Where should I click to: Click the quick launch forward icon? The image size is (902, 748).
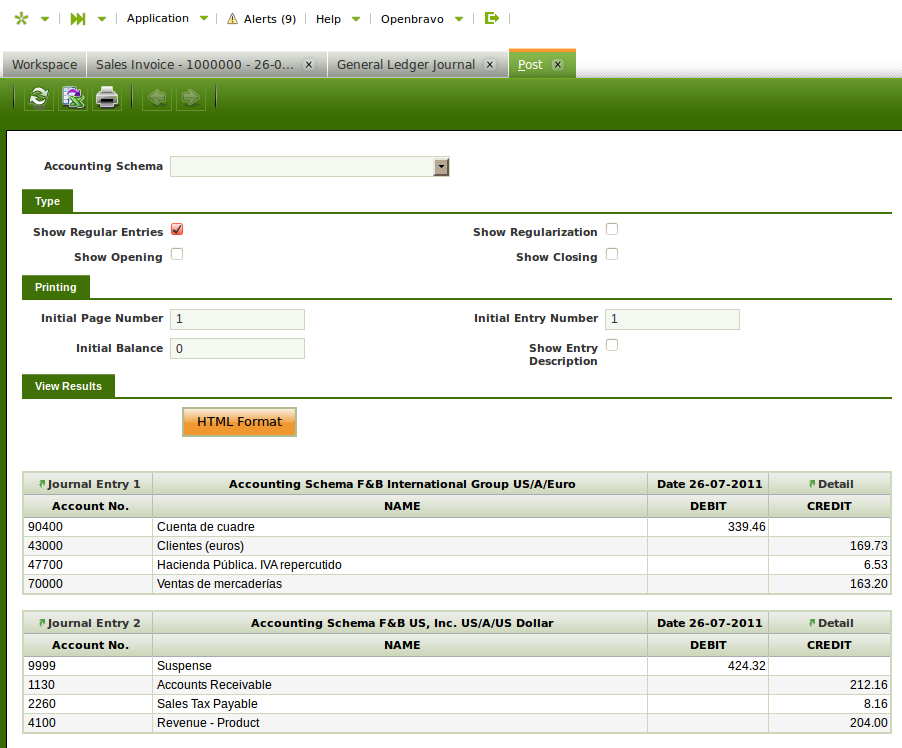(x=78, y=19)
